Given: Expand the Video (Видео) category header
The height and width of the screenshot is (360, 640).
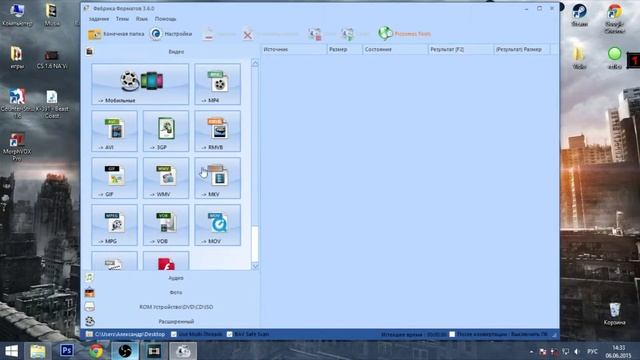Looking at the screenshot, I should click(x=176, y=52).
